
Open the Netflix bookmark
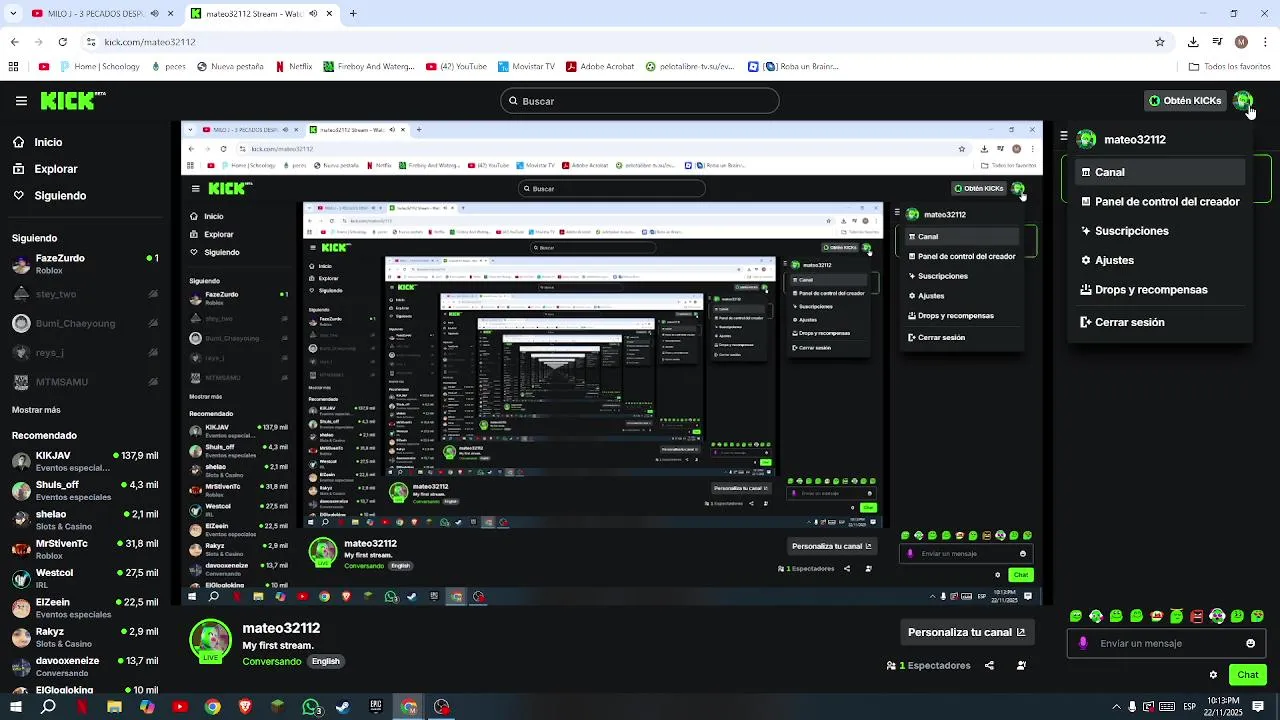(x=294, y=67)
